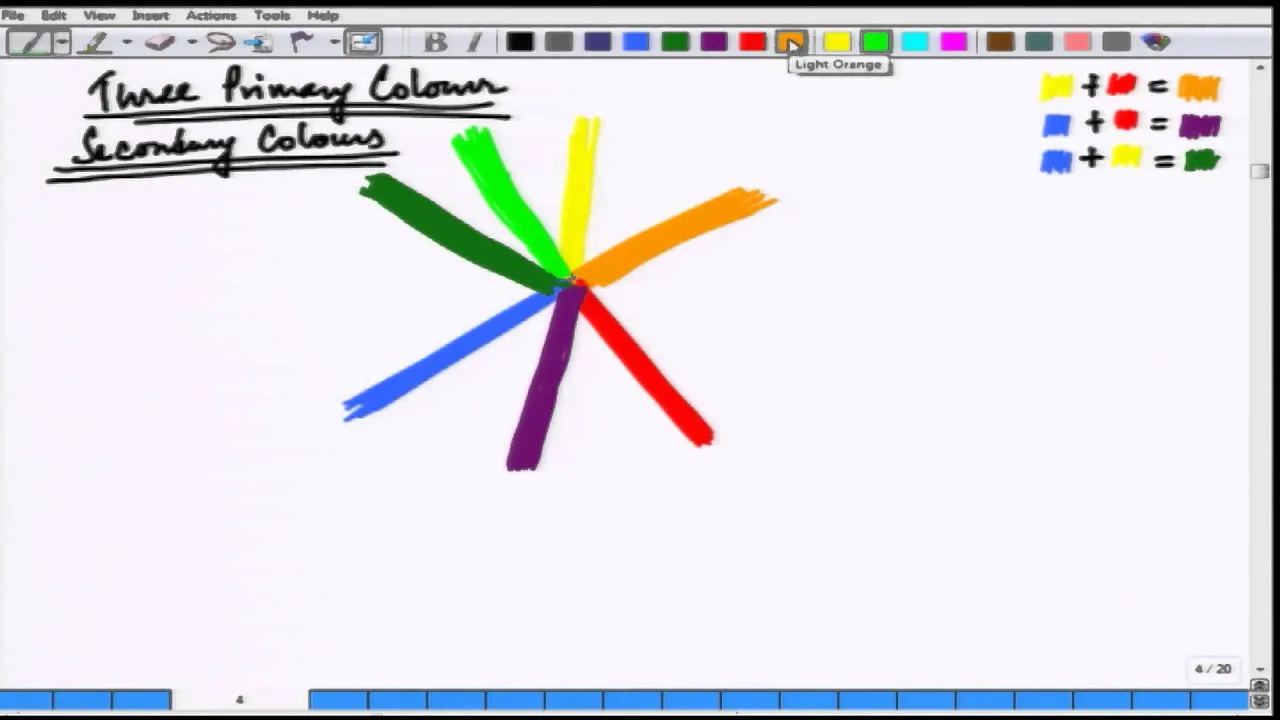Click the current page 4 marker
This screenshot has width=1280, height=720.
point(240,699)
